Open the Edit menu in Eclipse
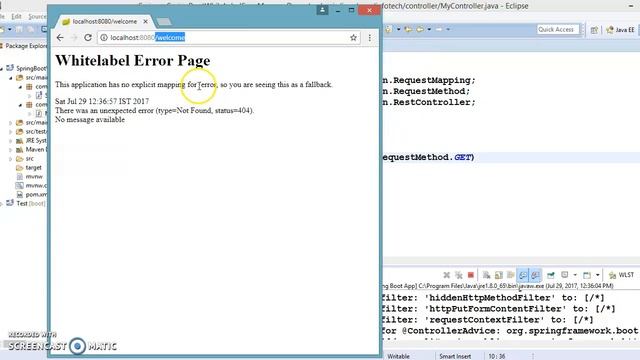The image size is (640, 360). [x=17, y=16]
